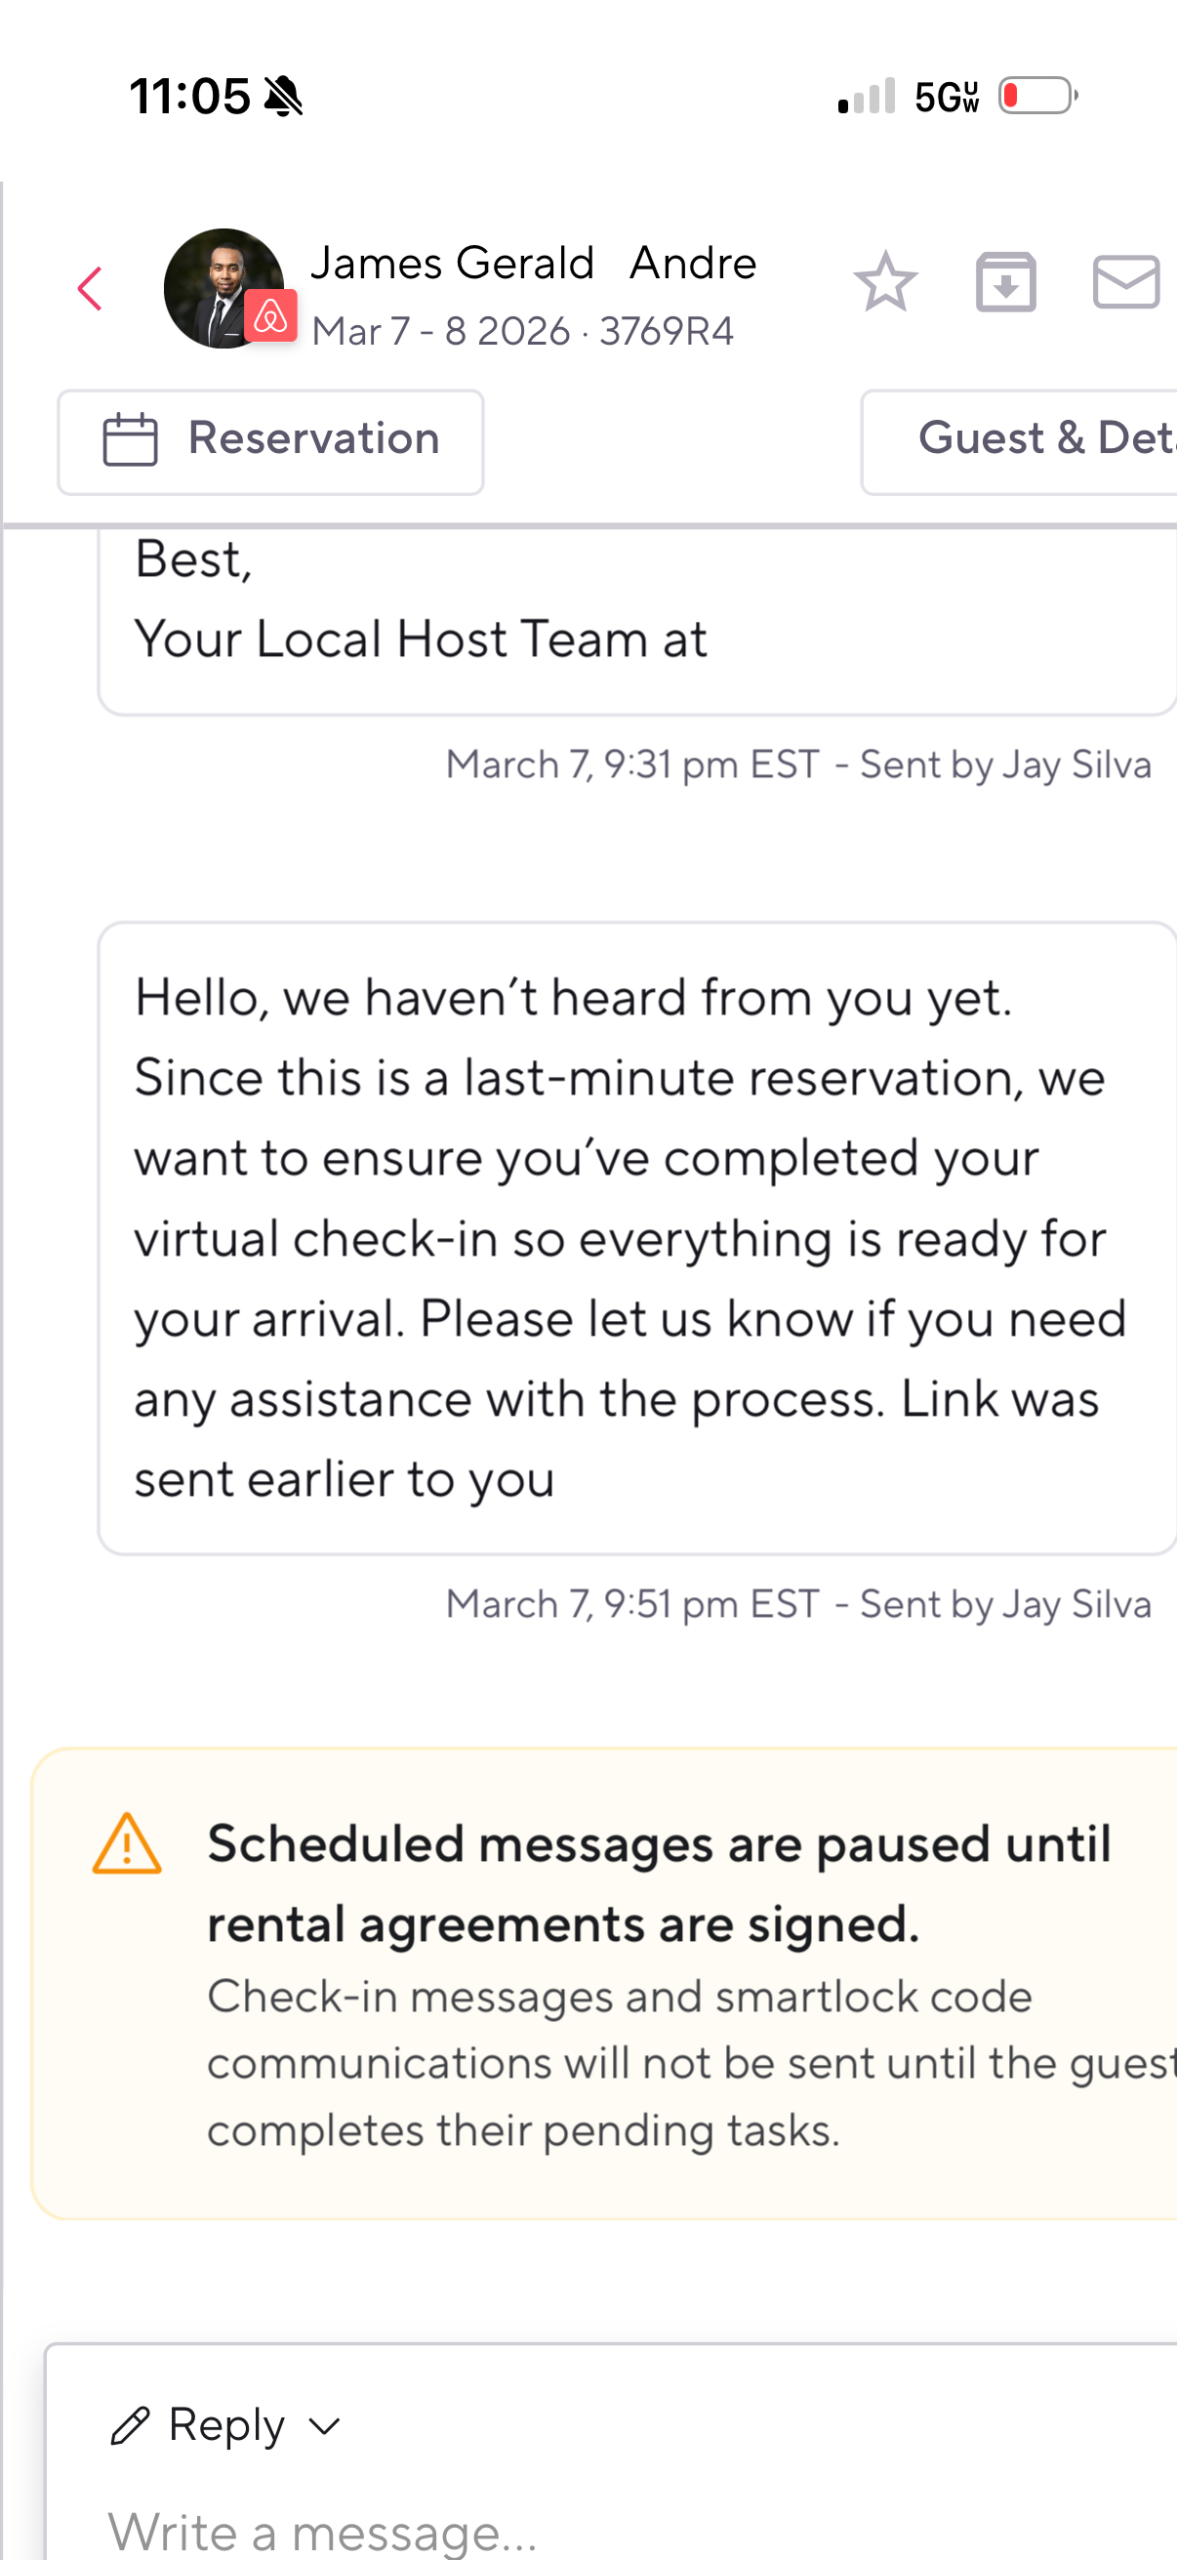Tap the pencil icon beside Reply
This screenshot has width=1177, height=2560.
coord(130,2426)
